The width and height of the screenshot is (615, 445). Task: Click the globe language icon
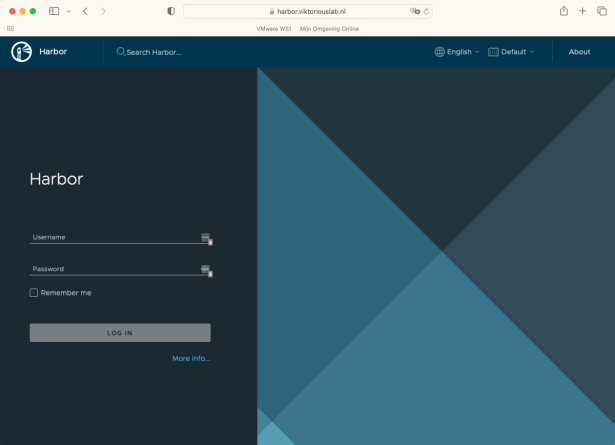coord(439,52)
